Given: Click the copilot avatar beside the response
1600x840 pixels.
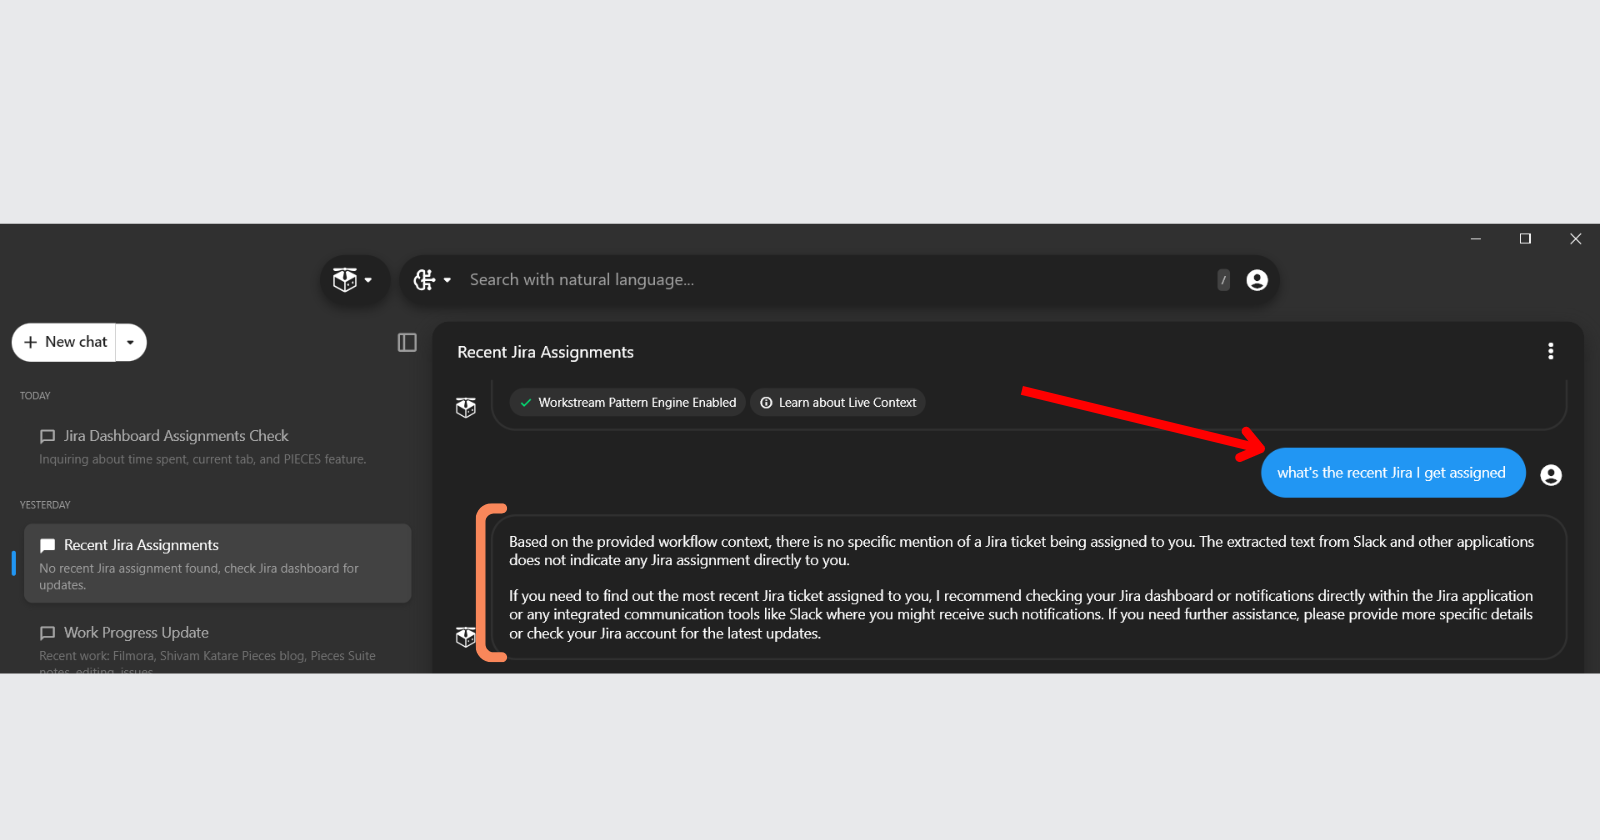Looking at the screenshot, I should (x=466, y=637).
